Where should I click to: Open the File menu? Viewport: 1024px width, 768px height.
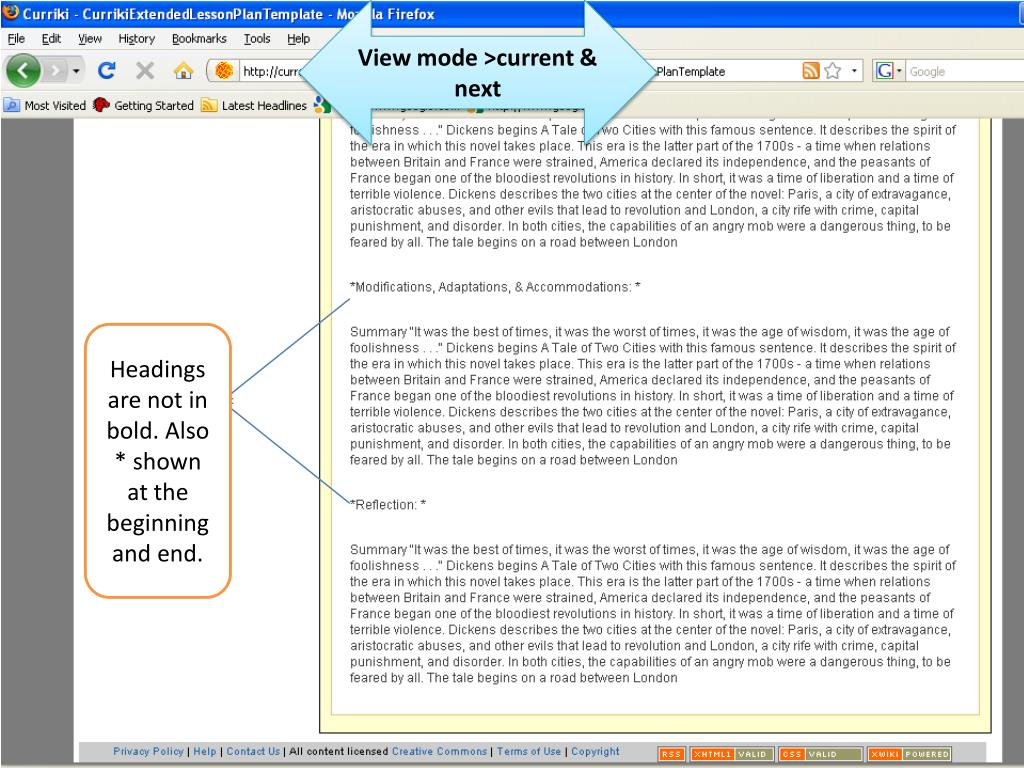coord(16,39)
